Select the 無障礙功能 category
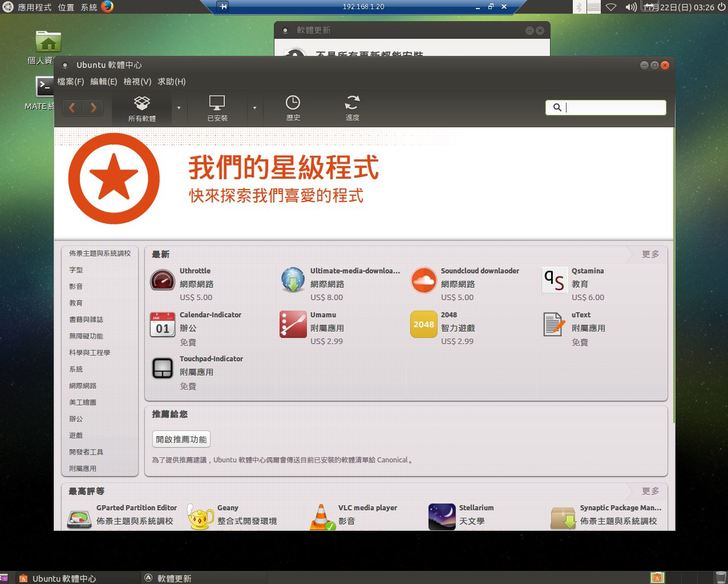 pos(86,336)
